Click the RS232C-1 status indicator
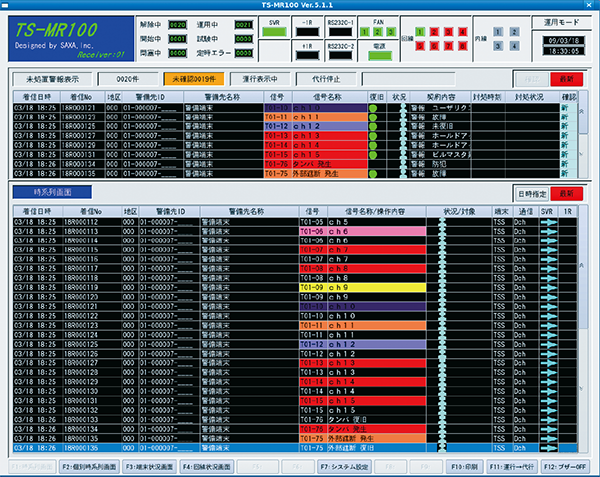Image resolution: width=600 pixels, height=477 pixels. [x=341, y=32]
